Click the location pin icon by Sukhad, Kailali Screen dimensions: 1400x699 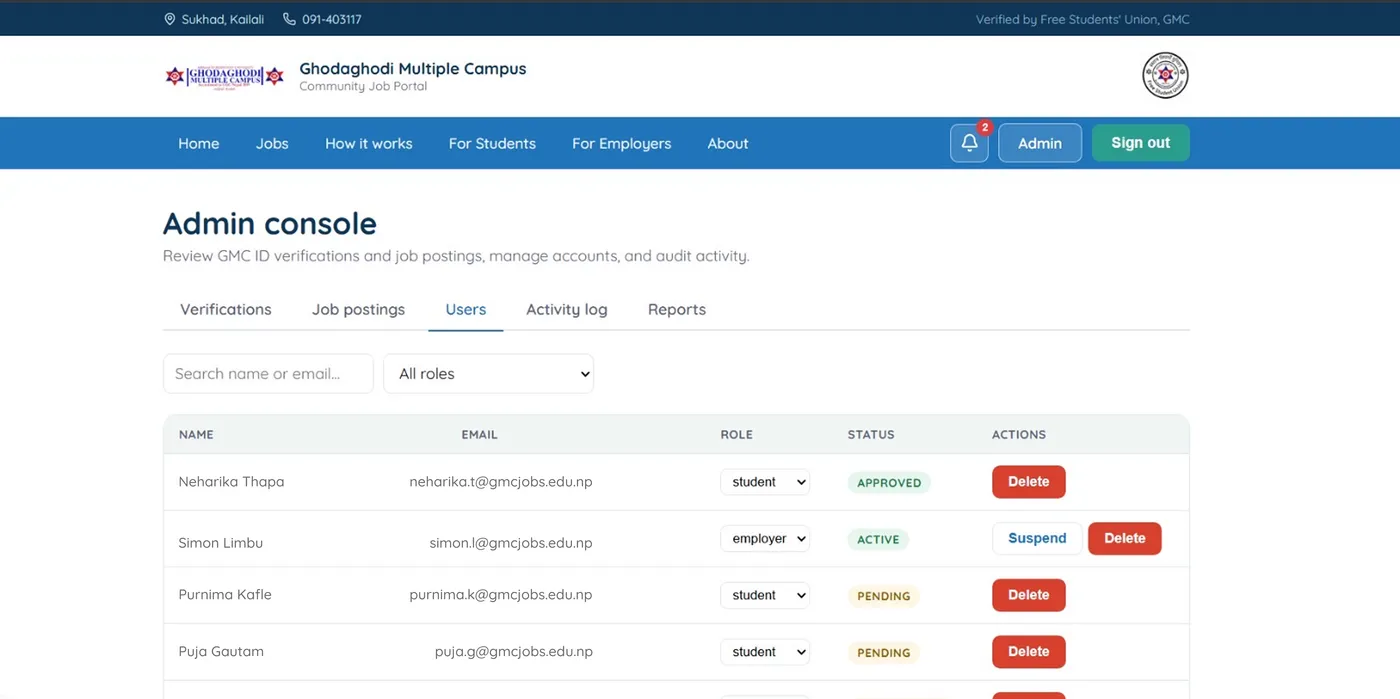170,19
